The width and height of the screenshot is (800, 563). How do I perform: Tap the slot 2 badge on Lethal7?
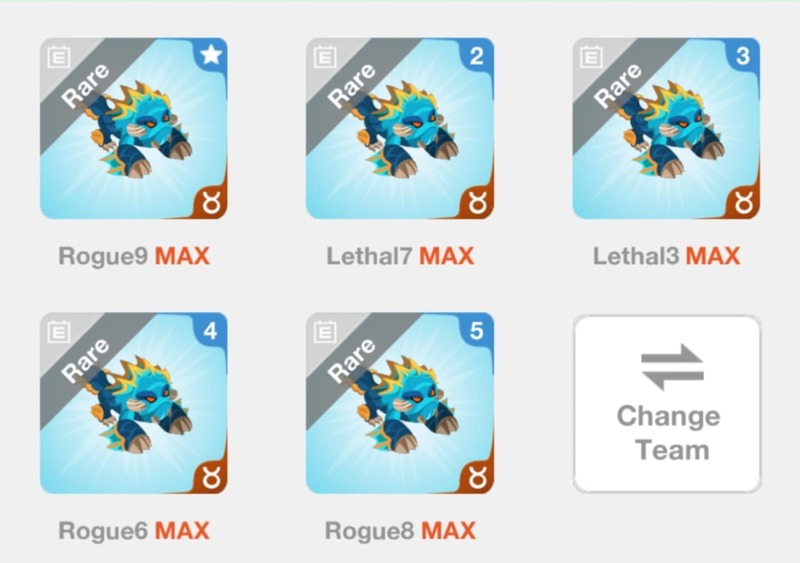(477, 56)
